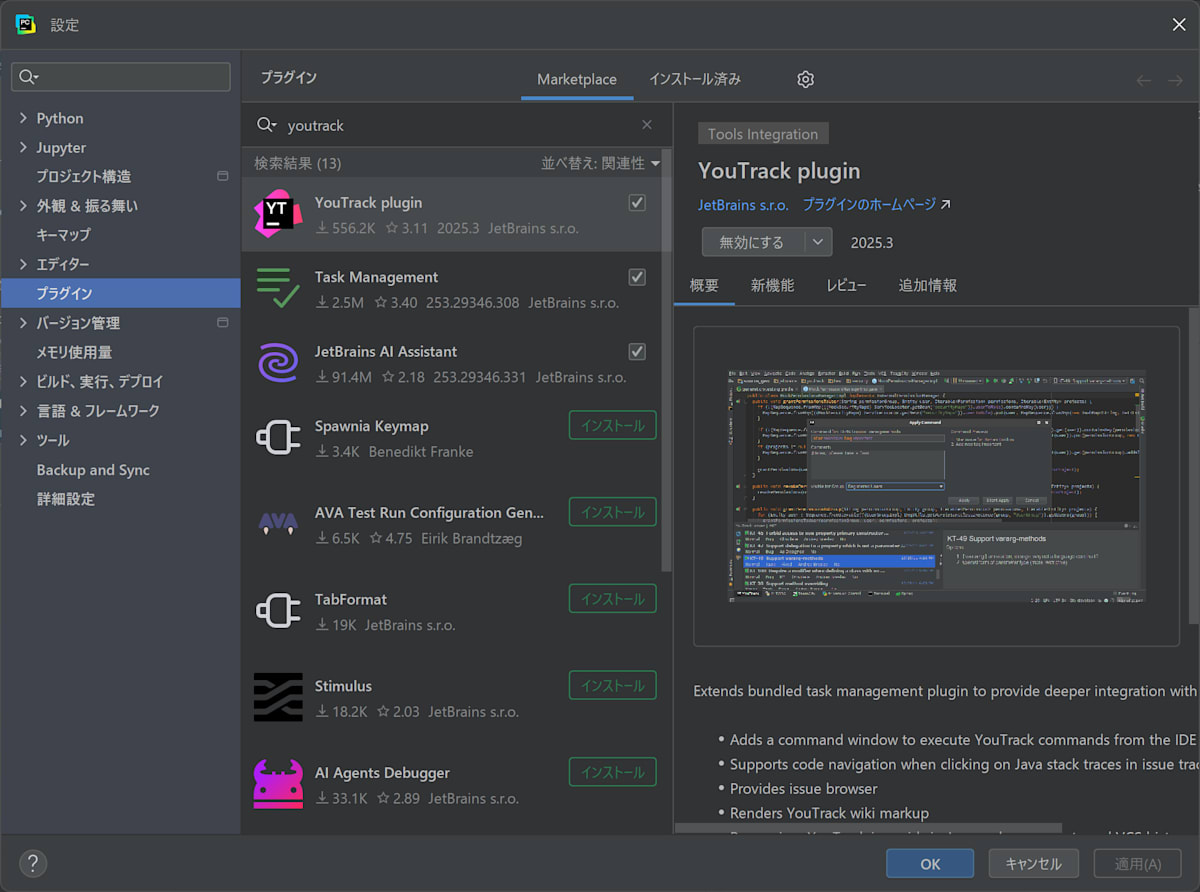This screenshot has height=892, width=1200.
Task: Install the TabFormat plugin
Action: click(x=613, y=599)
